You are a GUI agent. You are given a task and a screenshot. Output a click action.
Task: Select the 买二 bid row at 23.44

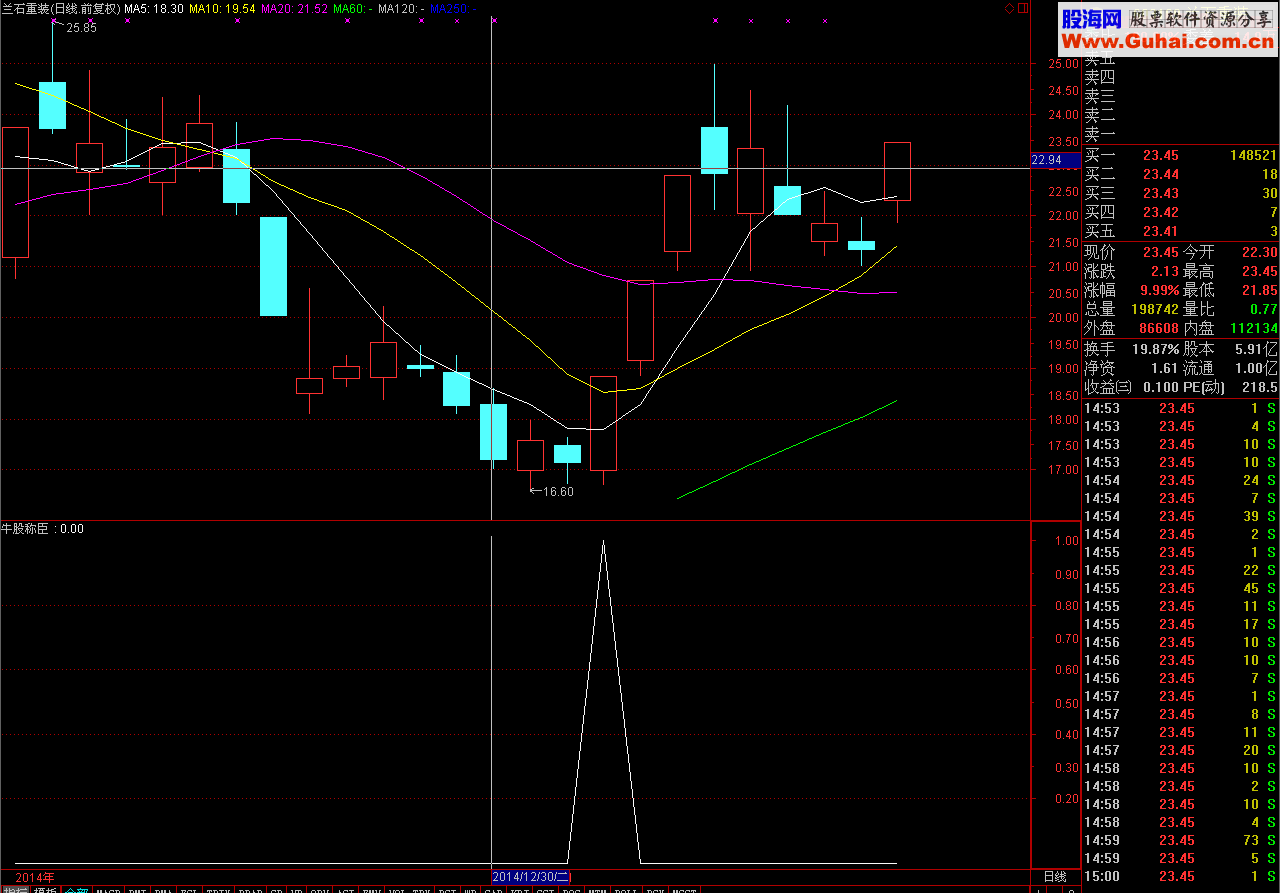point(1181,174)
